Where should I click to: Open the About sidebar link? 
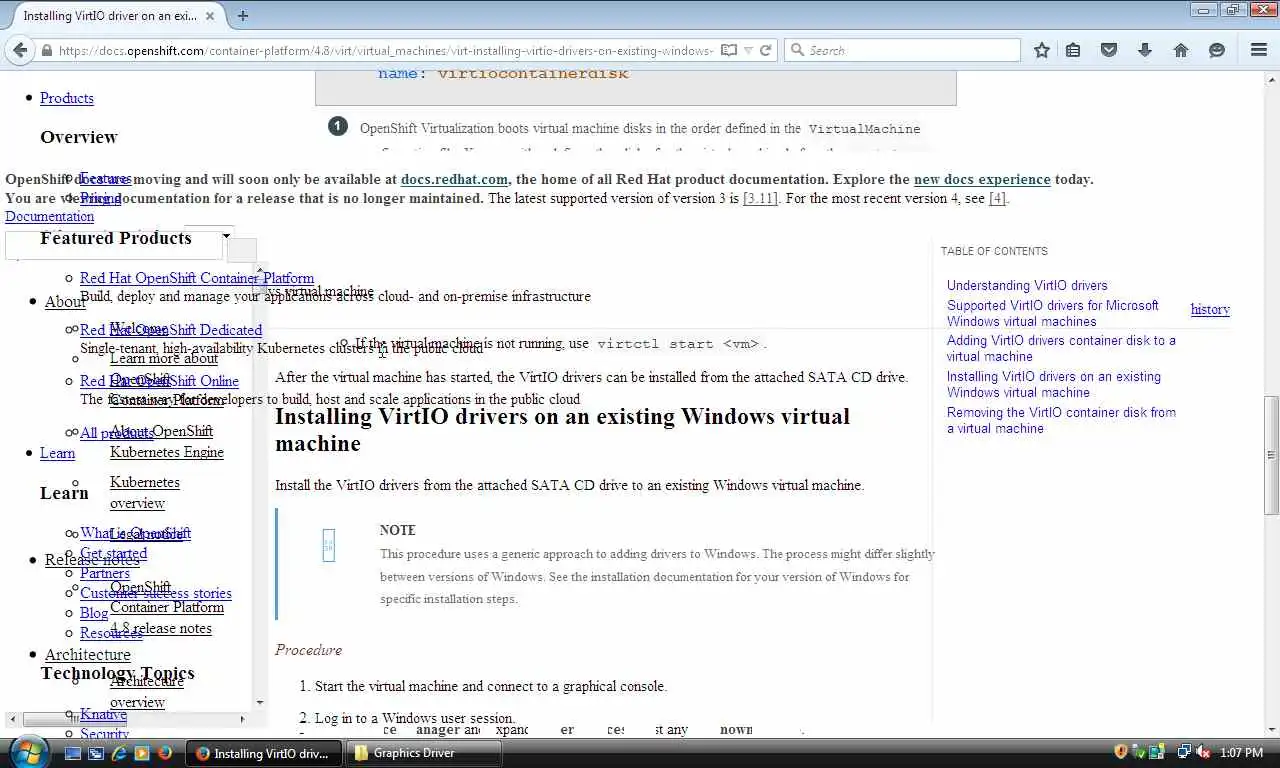pyautogui.click(x=65, y=302)
